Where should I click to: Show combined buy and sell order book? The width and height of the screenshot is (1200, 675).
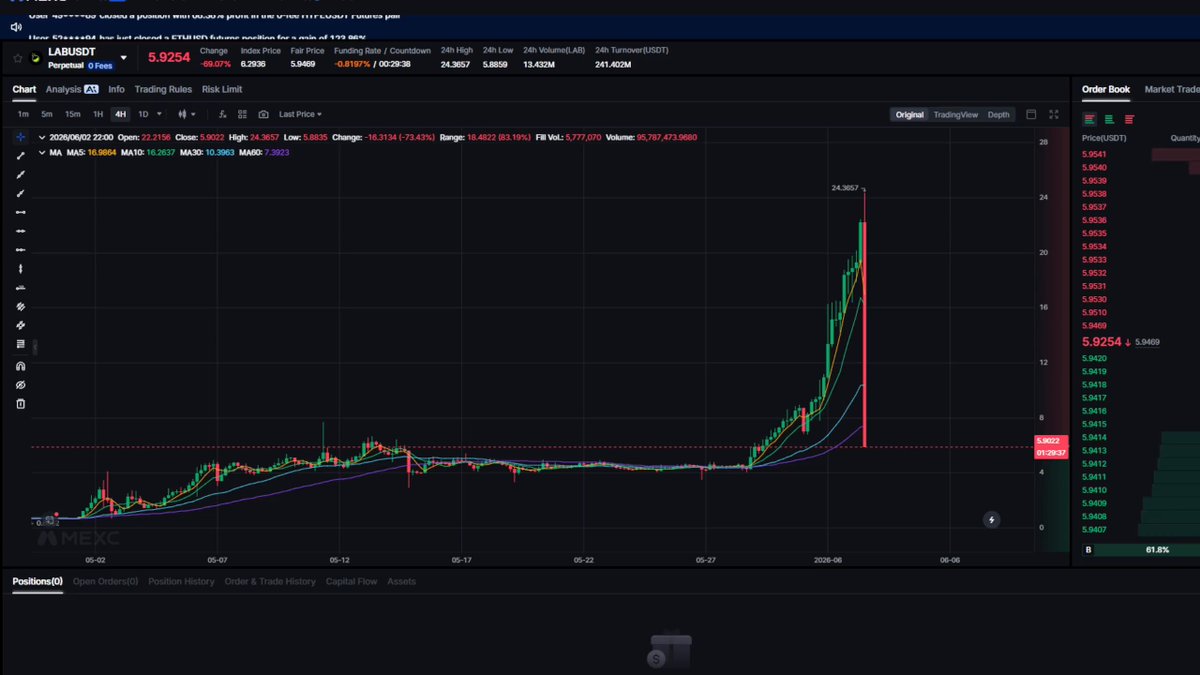click(x=1089, y=119)
